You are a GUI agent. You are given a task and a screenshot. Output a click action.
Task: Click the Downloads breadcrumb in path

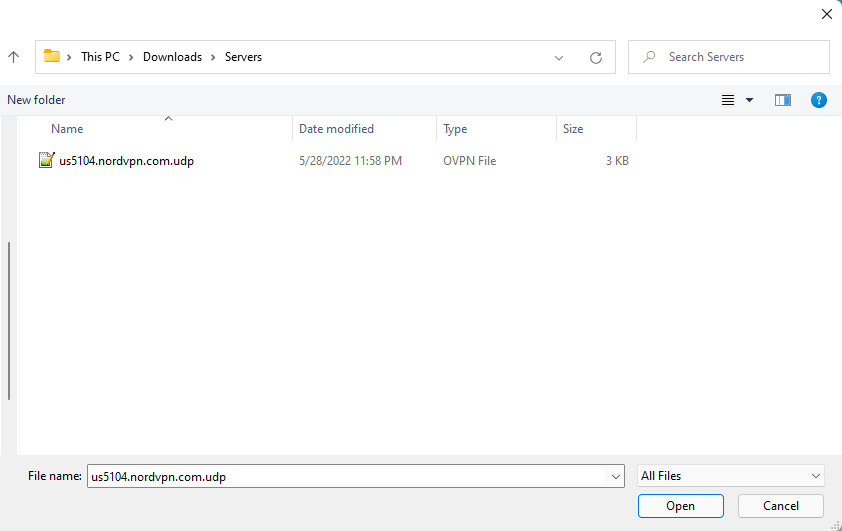coord(172,57)
